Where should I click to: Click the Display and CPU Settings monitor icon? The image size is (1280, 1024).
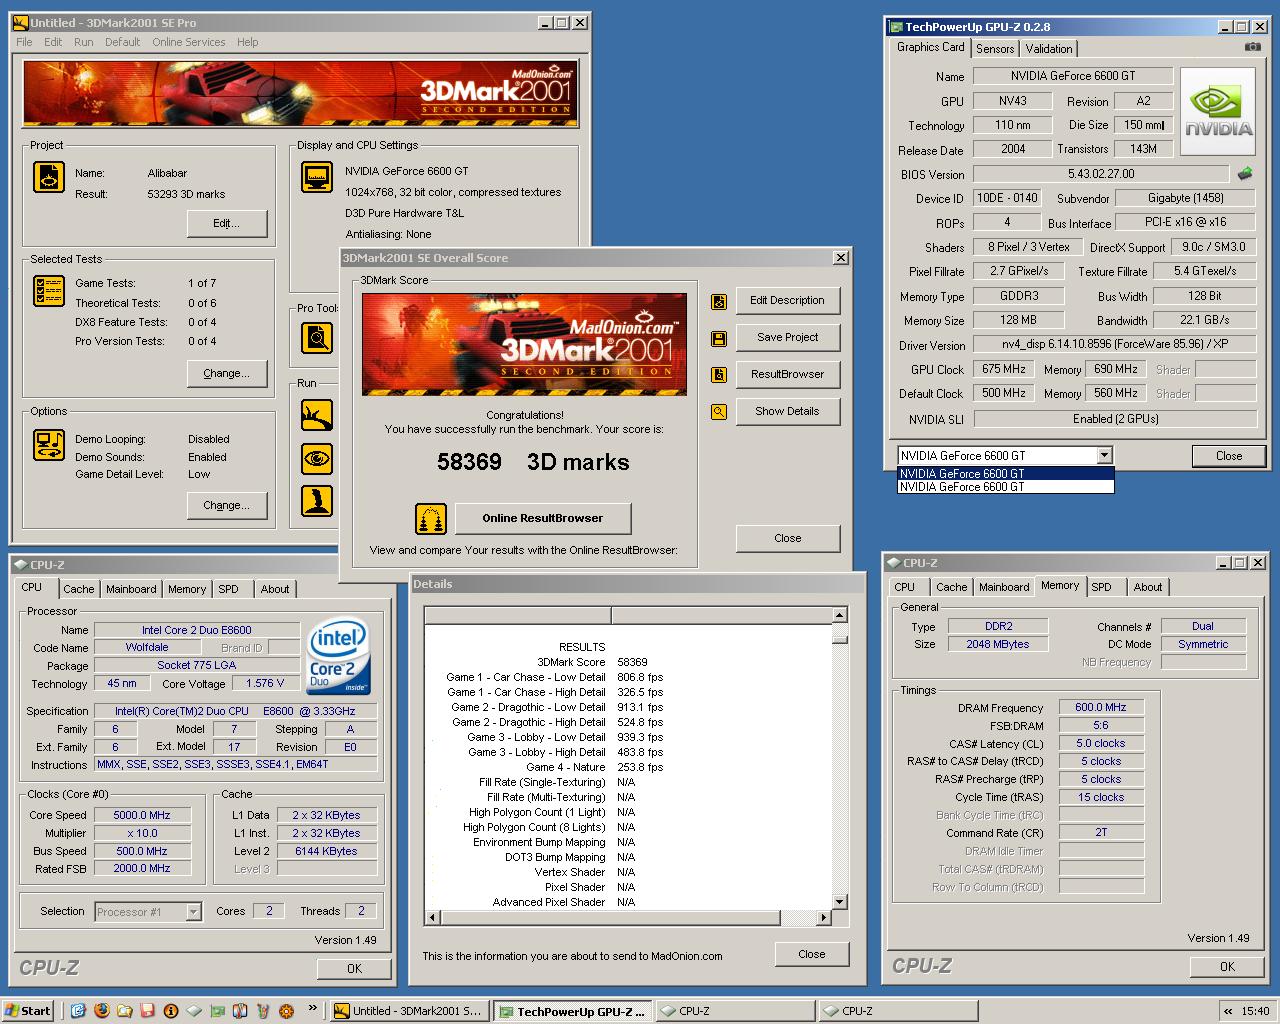(317, 177)
